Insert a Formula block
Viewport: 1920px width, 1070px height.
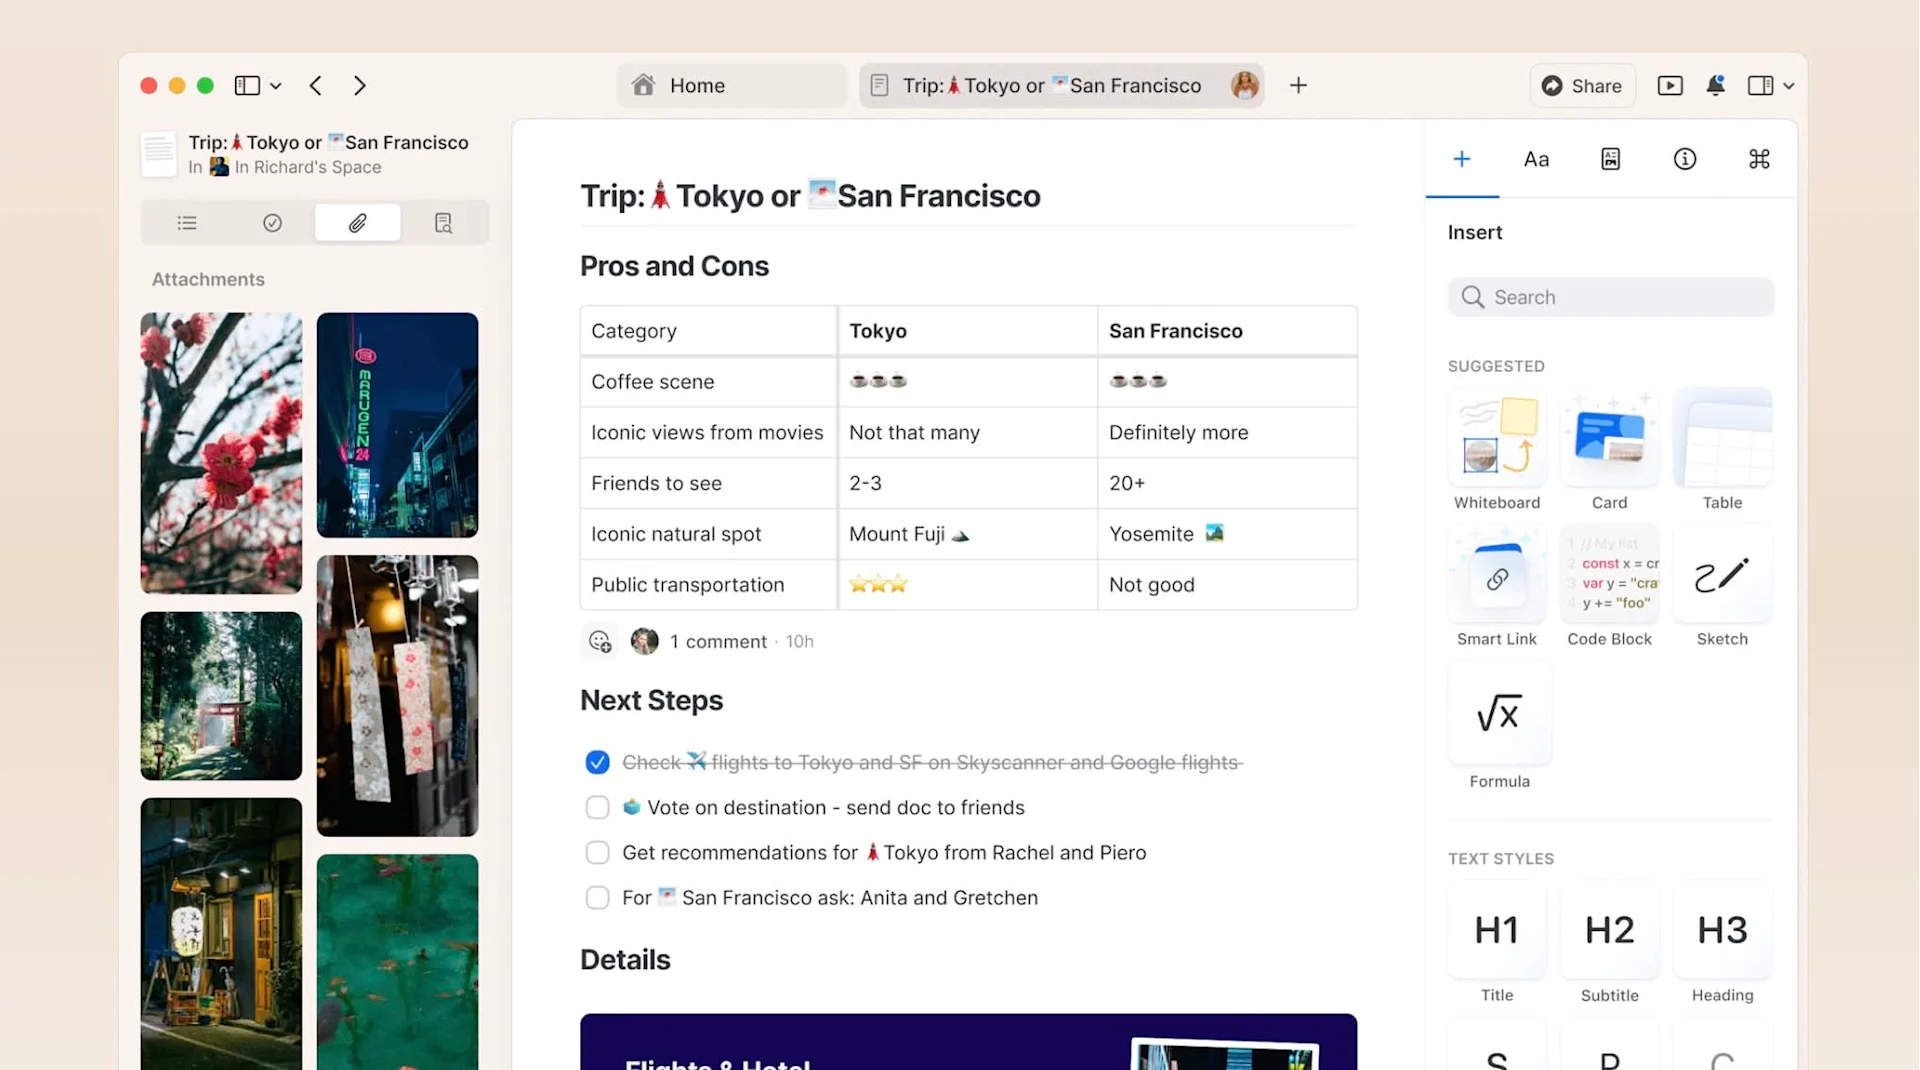coord(1499,727)
